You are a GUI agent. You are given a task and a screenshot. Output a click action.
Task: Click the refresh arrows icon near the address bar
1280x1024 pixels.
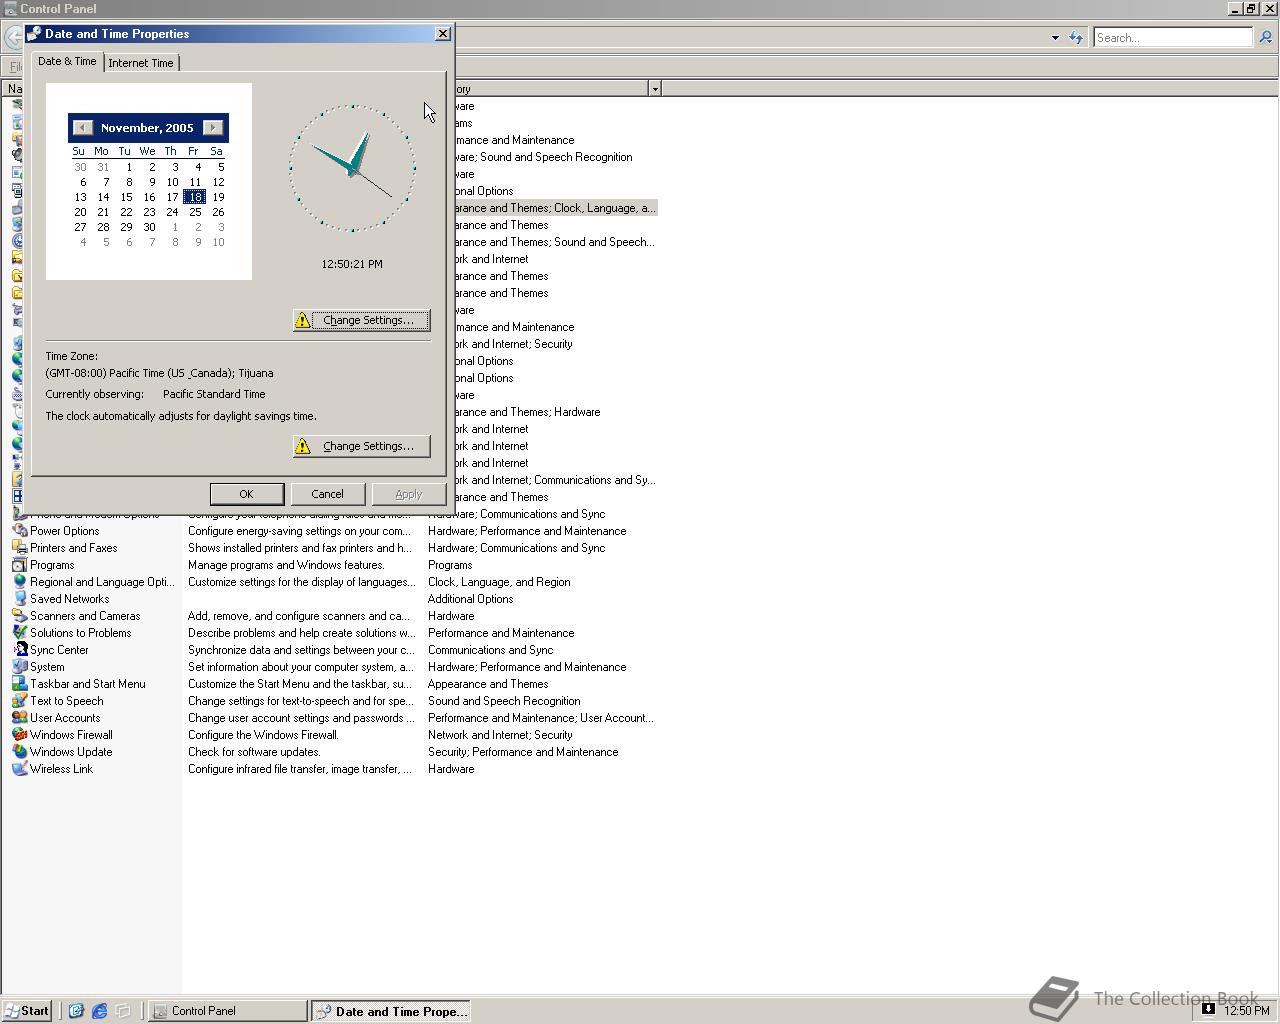click(x=1076, y=37)
